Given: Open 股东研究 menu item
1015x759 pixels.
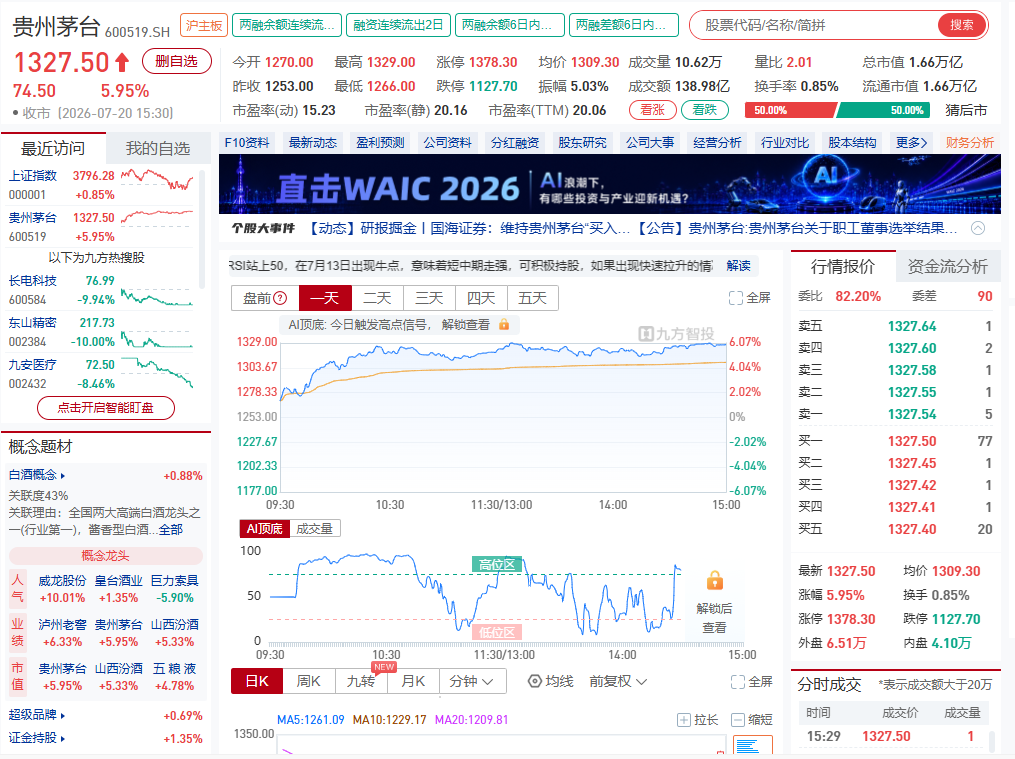Looking at the screenshot, I should 582,142.
